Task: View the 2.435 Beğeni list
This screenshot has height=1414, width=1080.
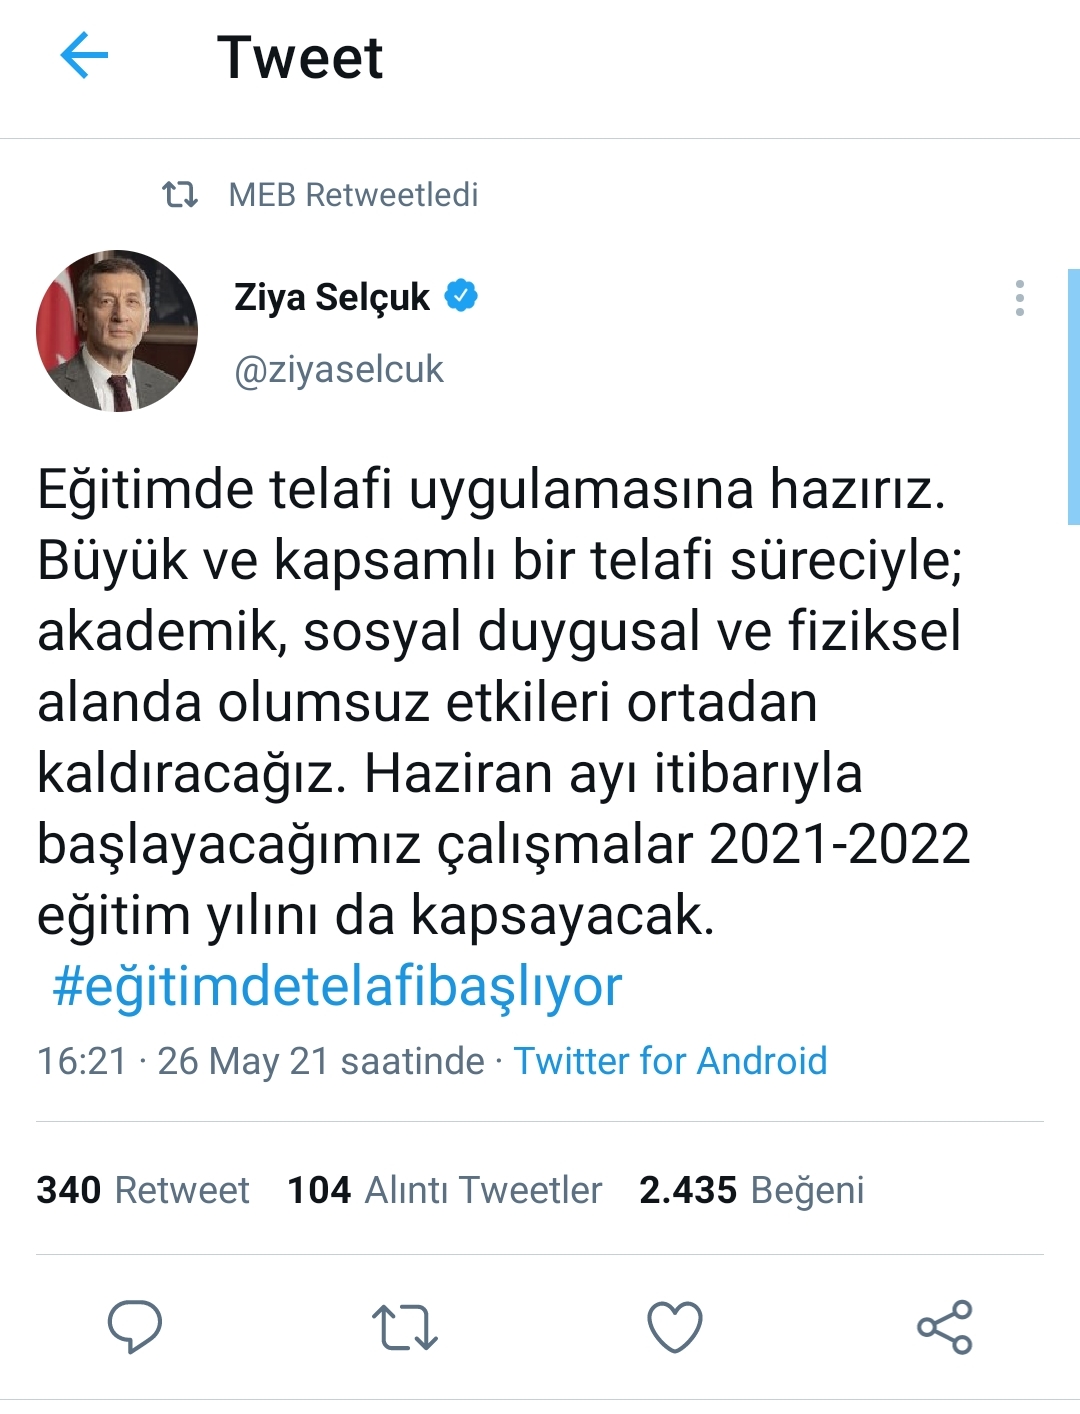Action: (x=752, y=1190)
